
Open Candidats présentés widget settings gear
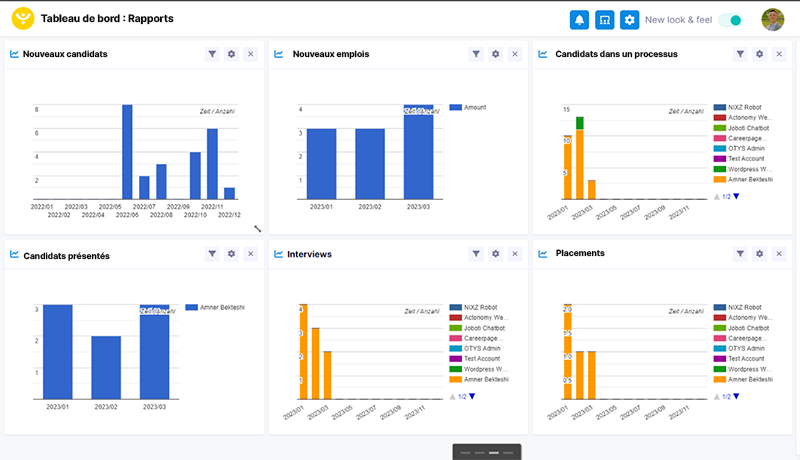(x=231, y=255)
